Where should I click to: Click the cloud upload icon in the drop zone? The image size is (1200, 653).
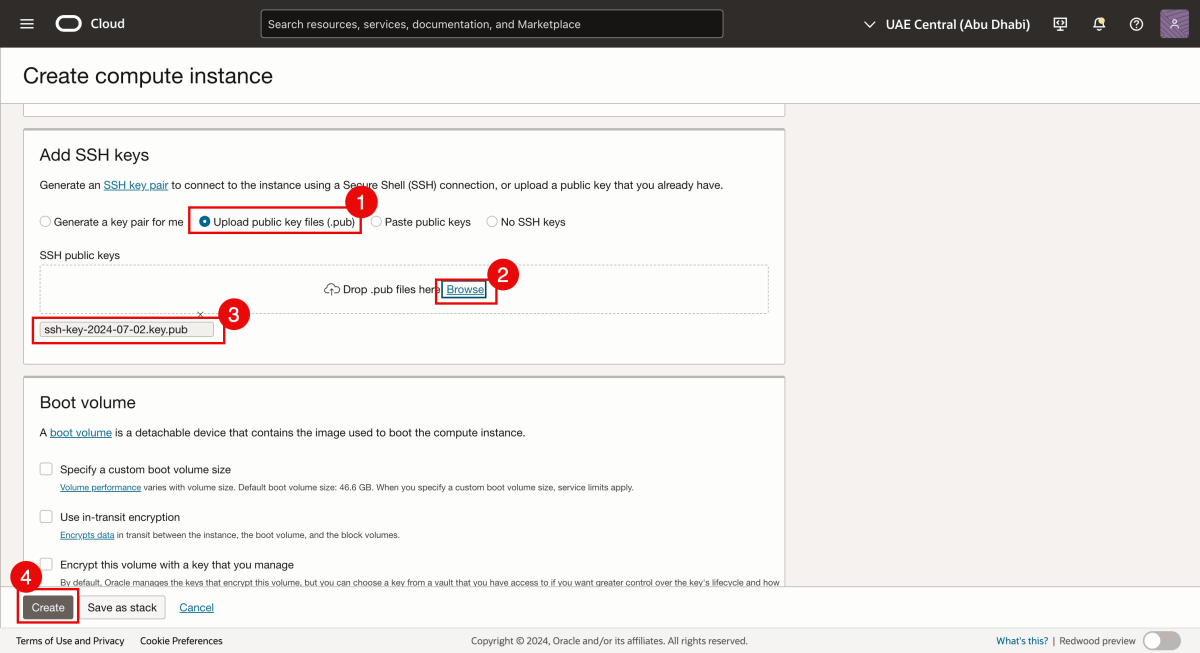click(331, 289)
